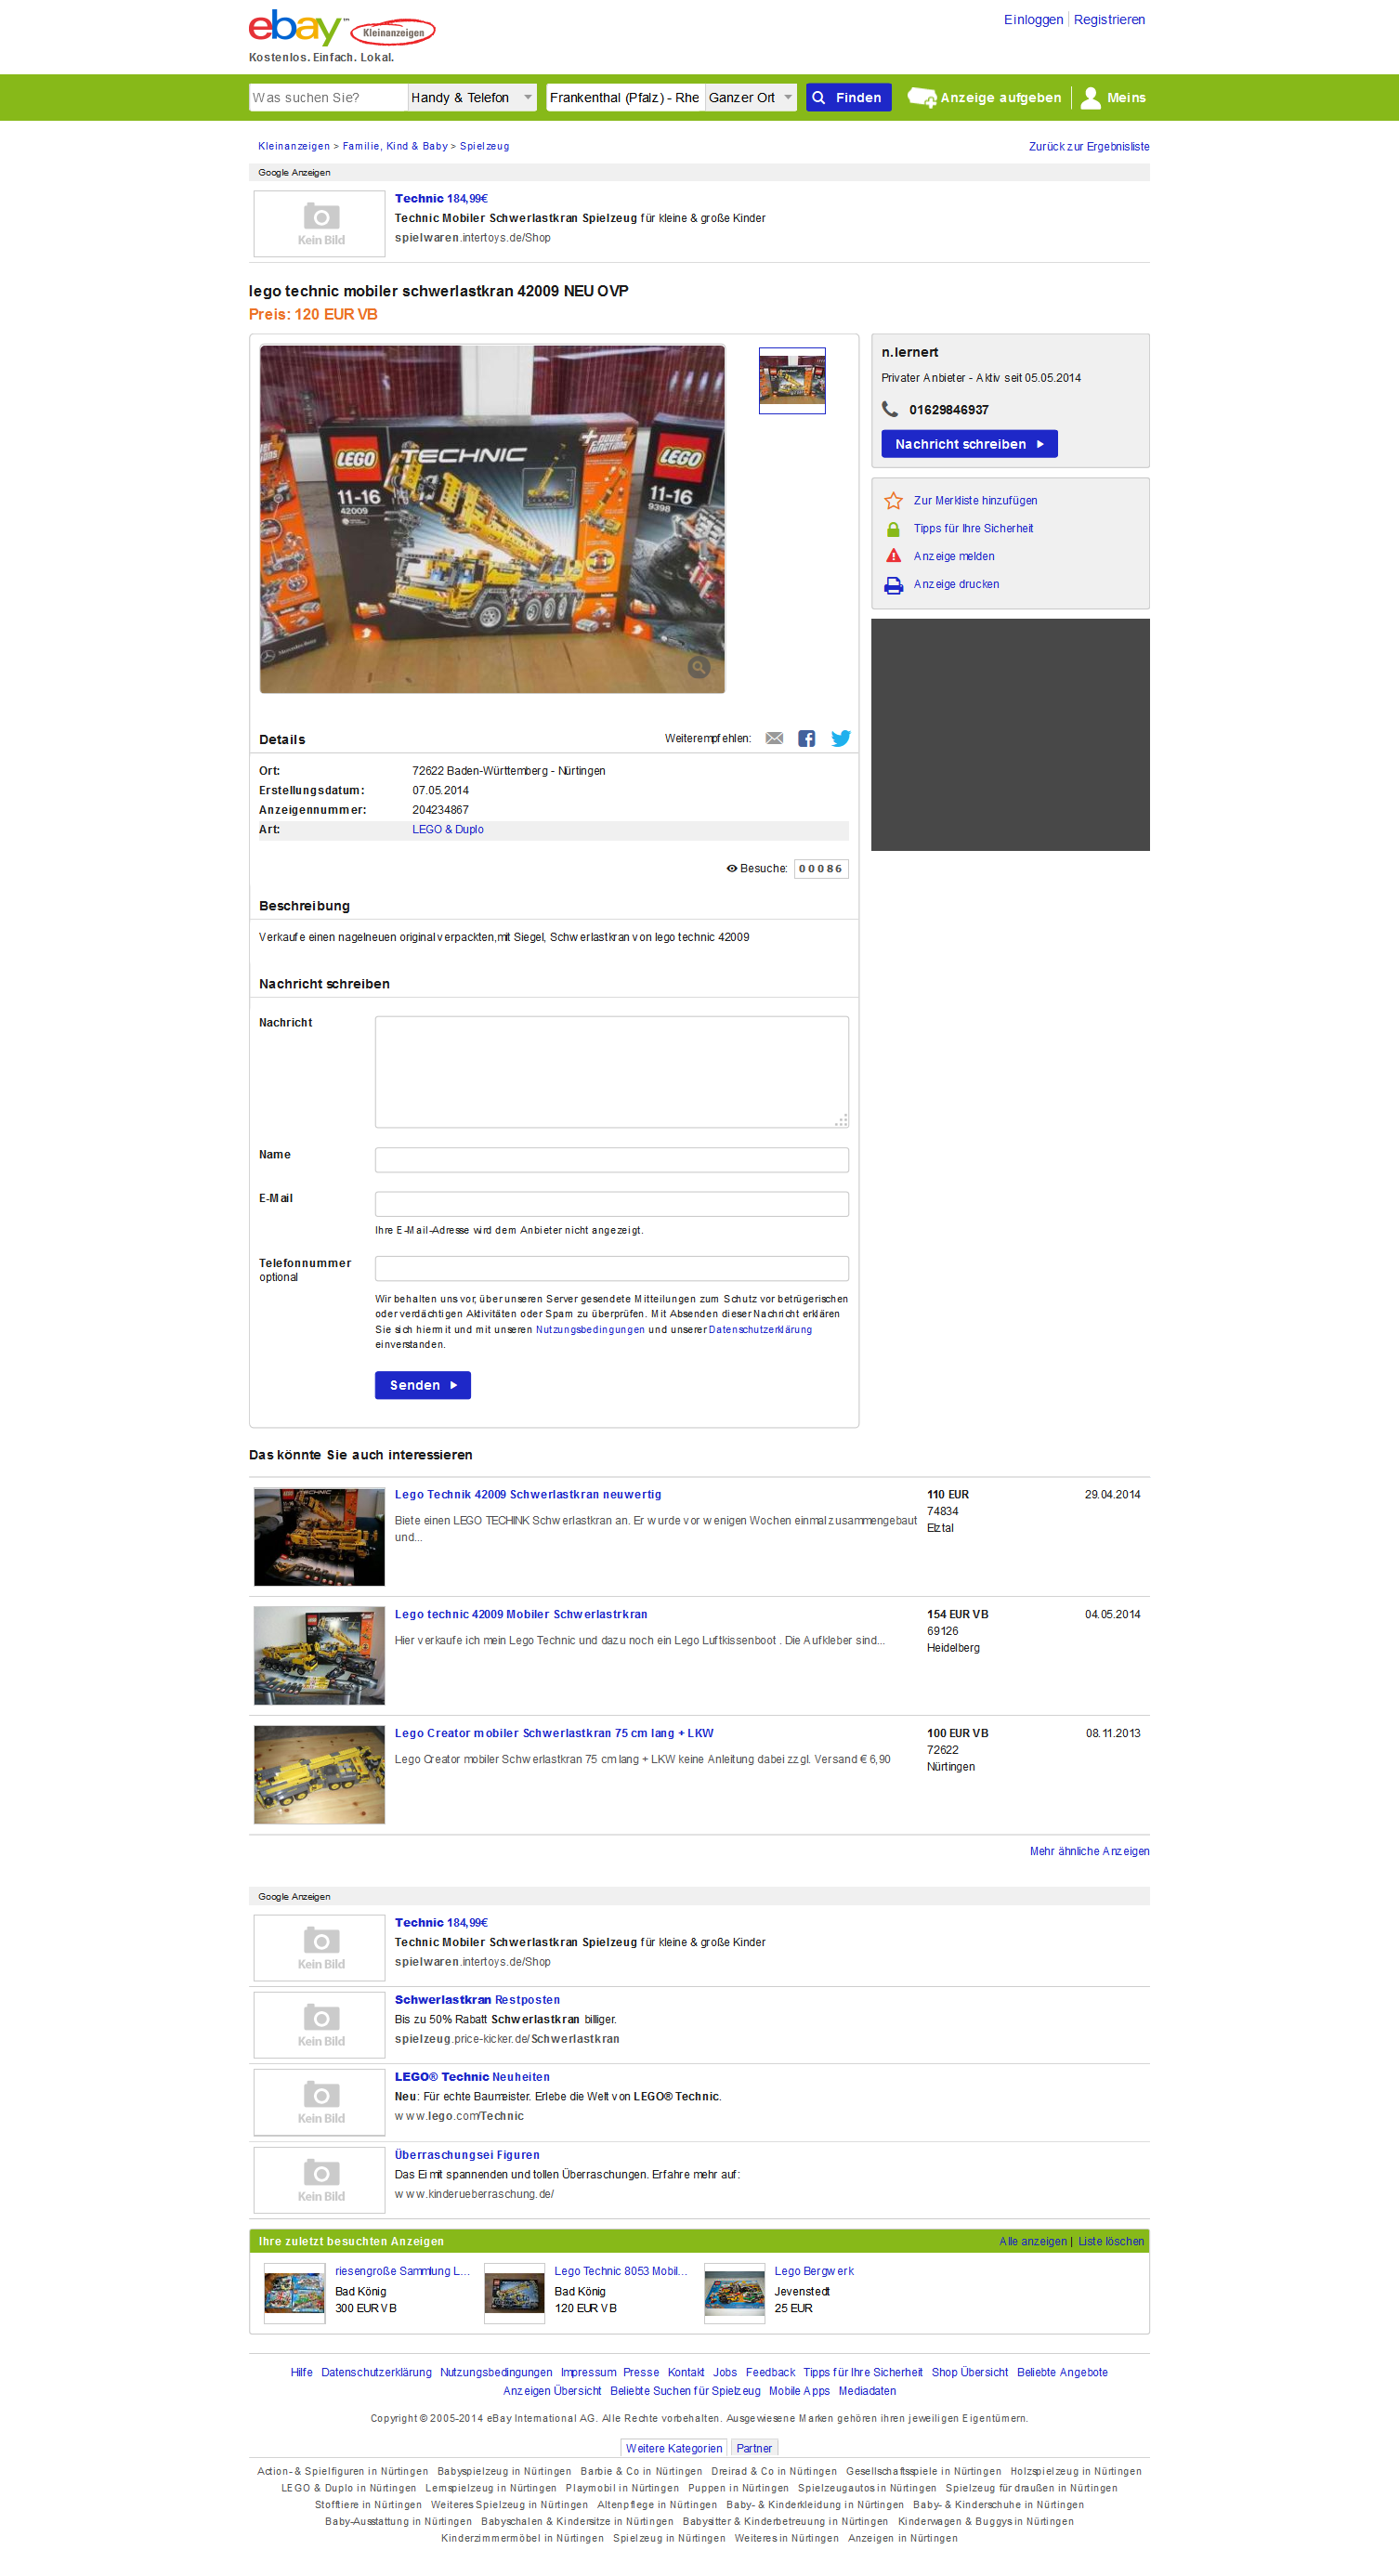Open Lego Technic 8053 recently viewed thumbnail
The height and width of the screenshot is (2576, 1399).
(x=514, y=2294)
